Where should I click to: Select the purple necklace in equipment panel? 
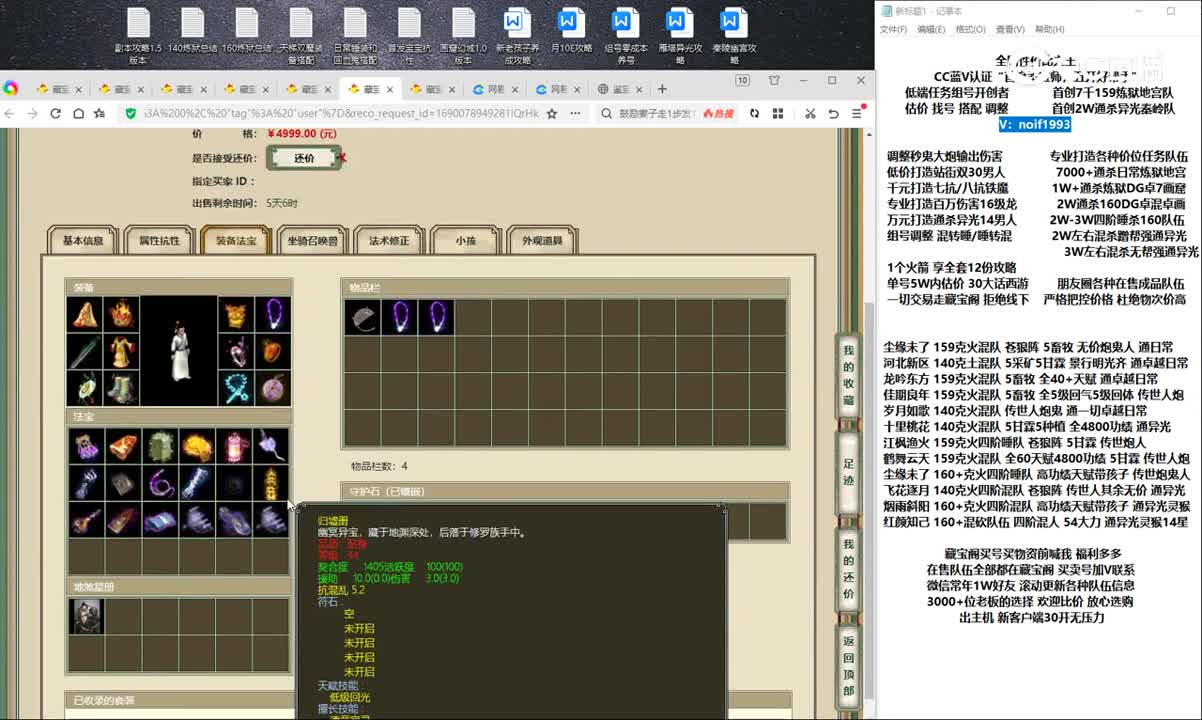point(272,314)
